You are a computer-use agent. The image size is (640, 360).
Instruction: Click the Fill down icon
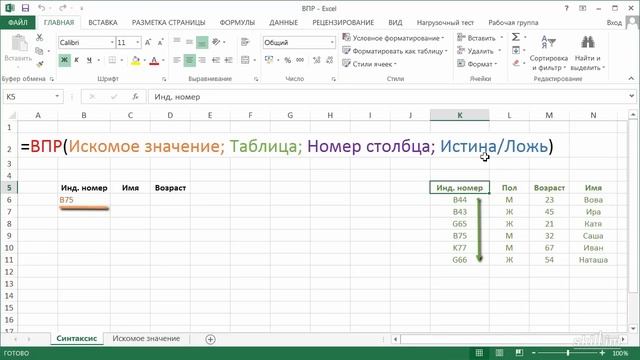click(x=516, y=50)
